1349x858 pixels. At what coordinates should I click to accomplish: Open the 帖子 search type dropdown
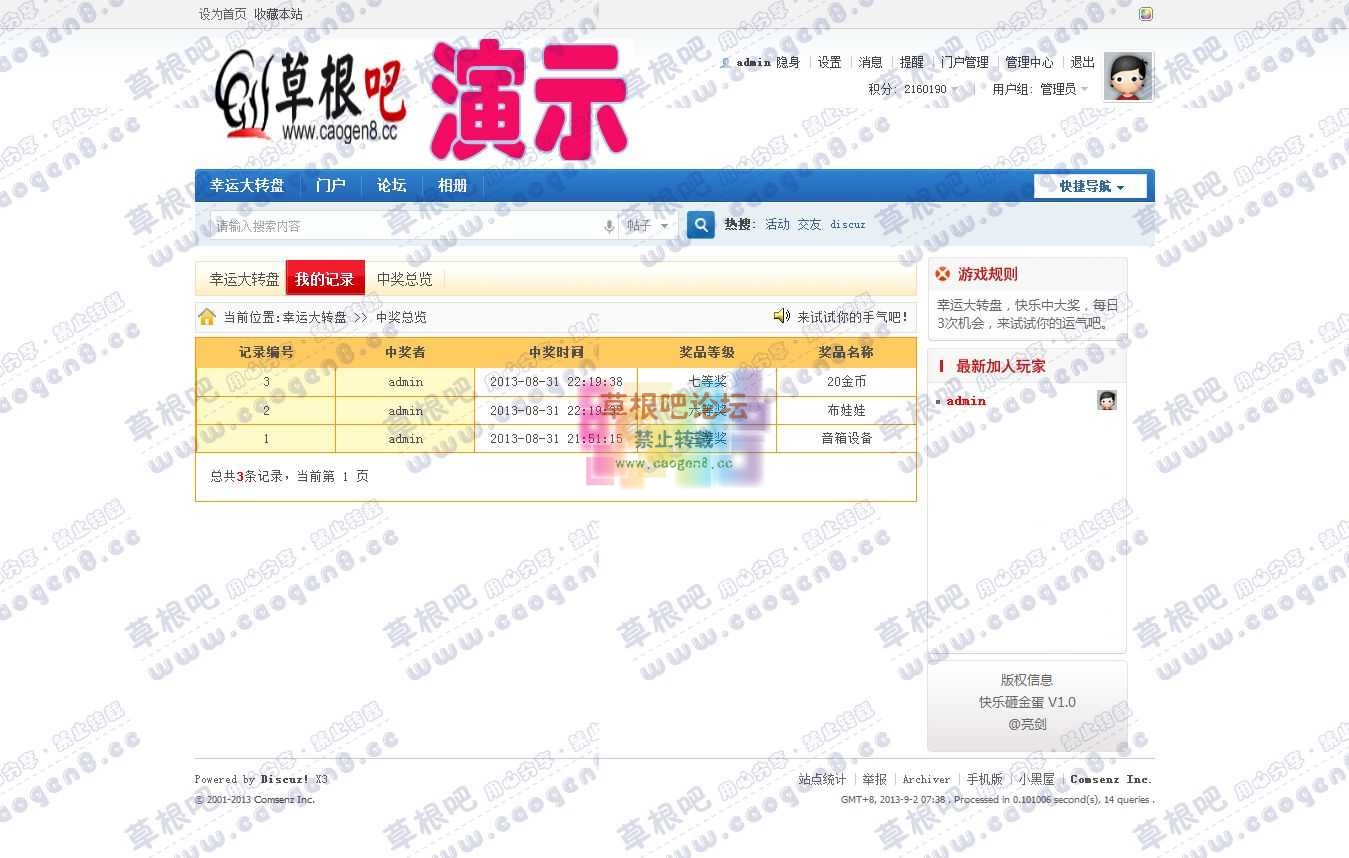click(x=648, y=226)
